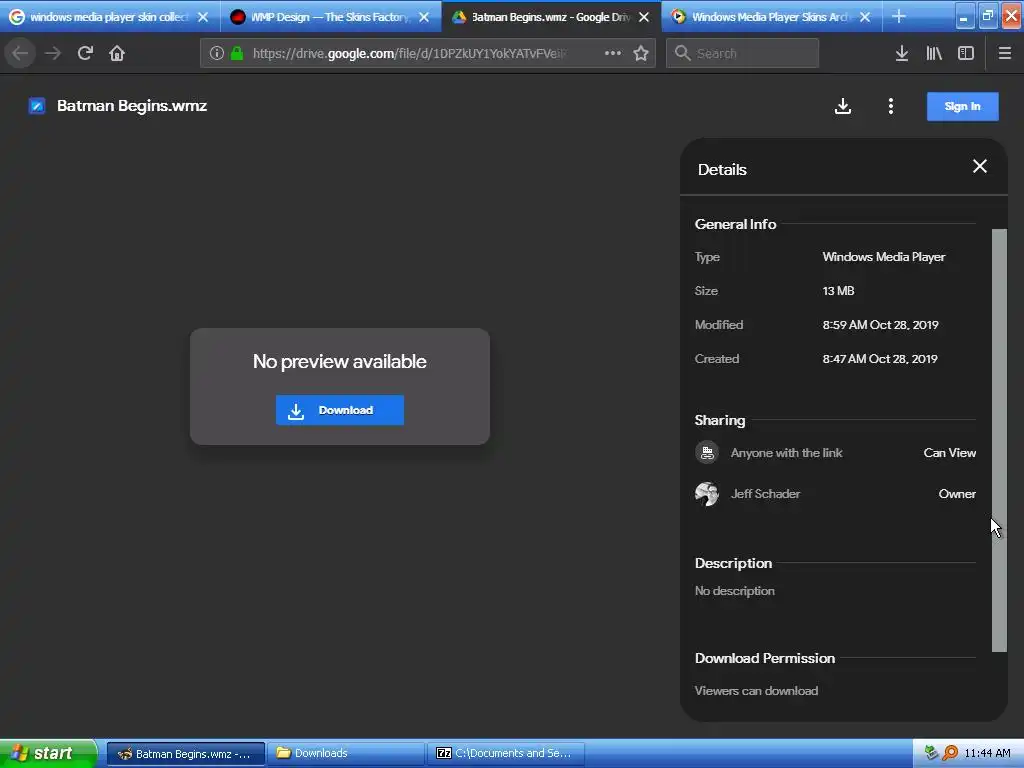The image size is (1024, 768).
Task: Click the blue Download button
Action: [340, 410]
